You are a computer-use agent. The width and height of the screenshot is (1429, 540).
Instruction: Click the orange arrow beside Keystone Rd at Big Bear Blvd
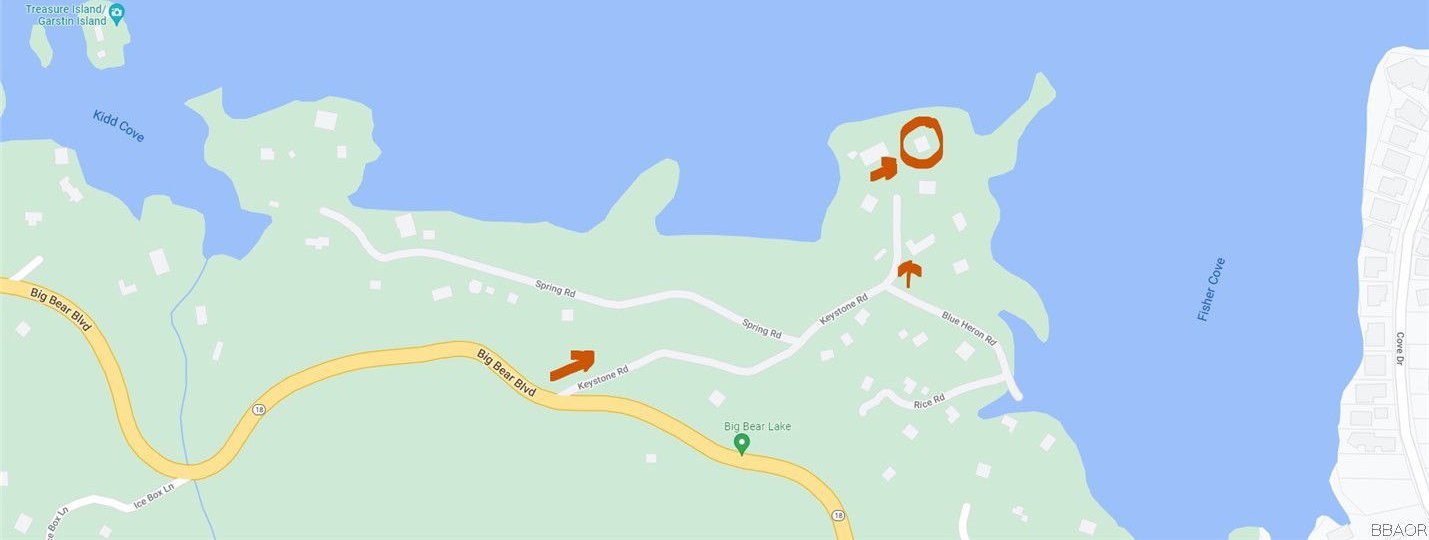click(x=572, y=365)
